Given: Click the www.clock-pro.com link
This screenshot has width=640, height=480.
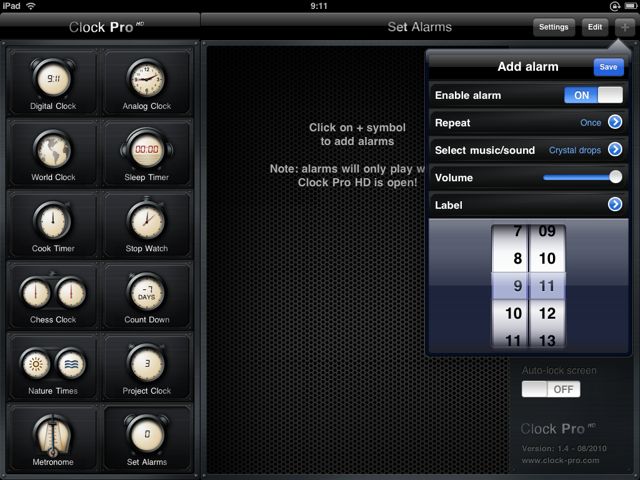Looking at the screenshot, I should 560,460.
